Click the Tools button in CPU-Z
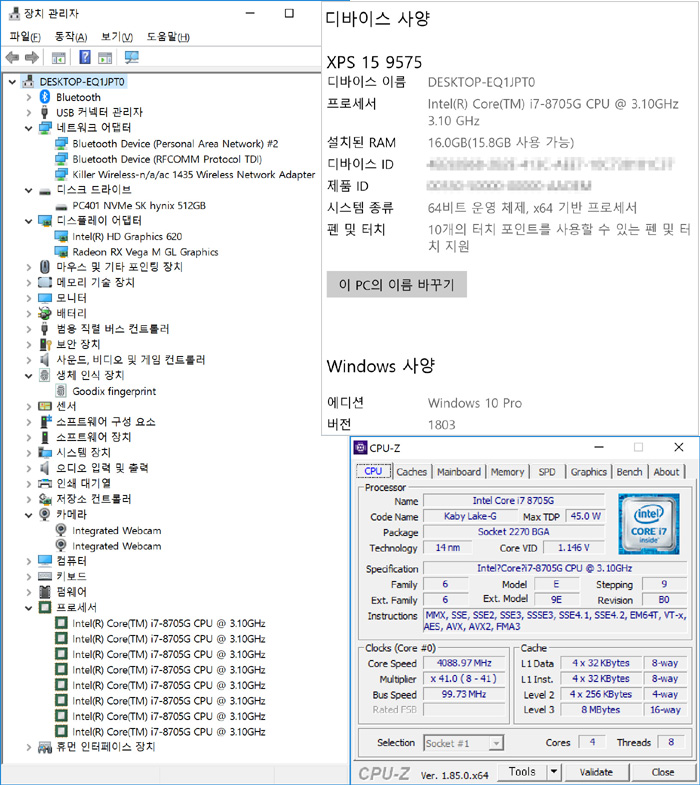 tap(522, 771)
